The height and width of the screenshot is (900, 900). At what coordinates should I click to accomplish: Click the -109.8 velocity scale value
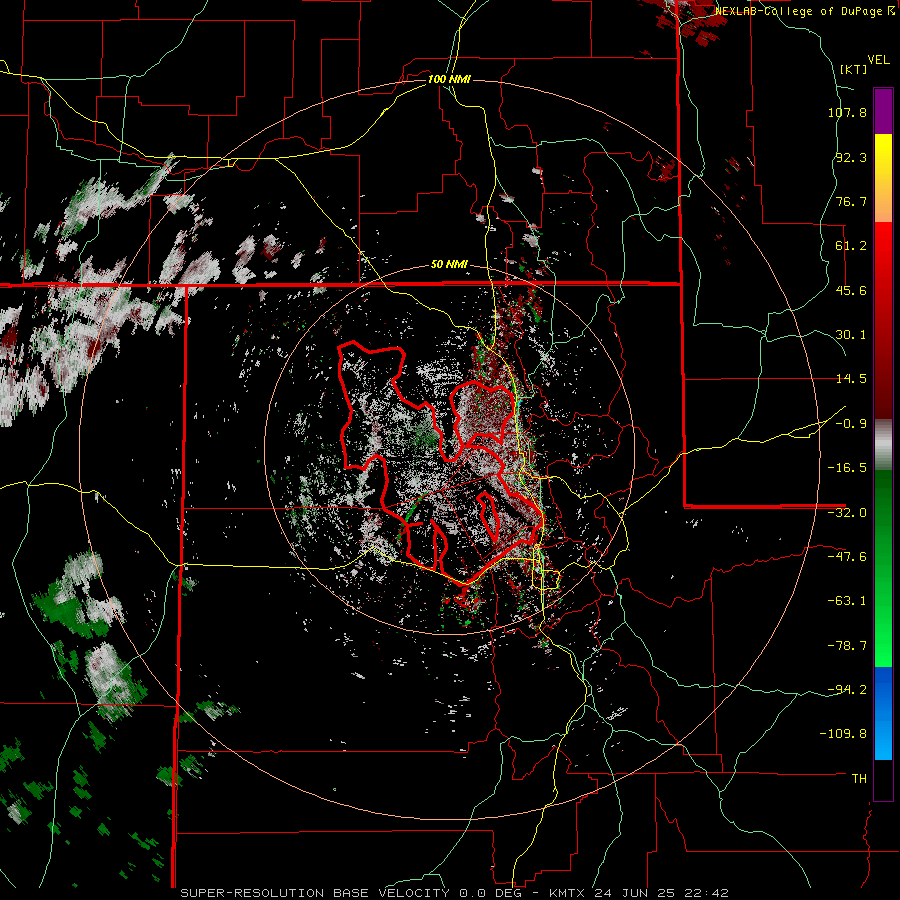[844, 734]
